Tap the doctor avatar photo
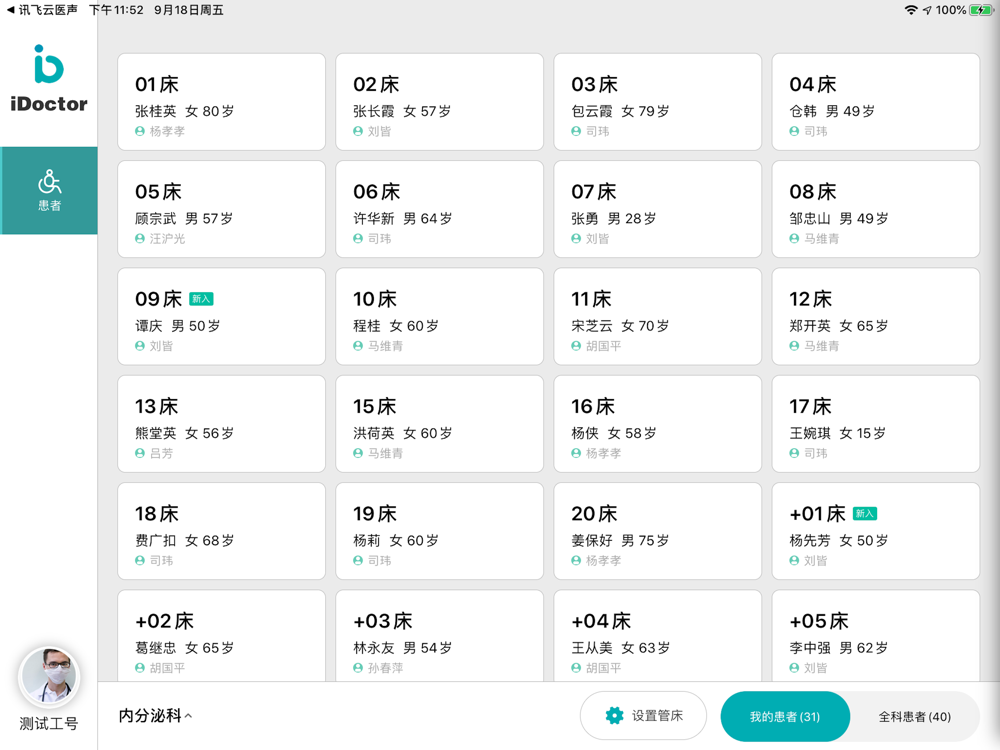This screenshot has height=750, width=1000. tap(49, 677)
